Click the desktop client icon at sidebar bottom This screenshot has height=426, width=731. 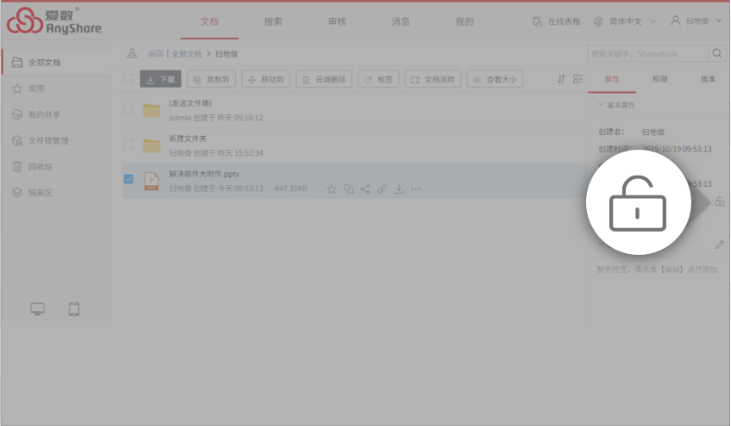pyautogui.click(x=38, y=309)
